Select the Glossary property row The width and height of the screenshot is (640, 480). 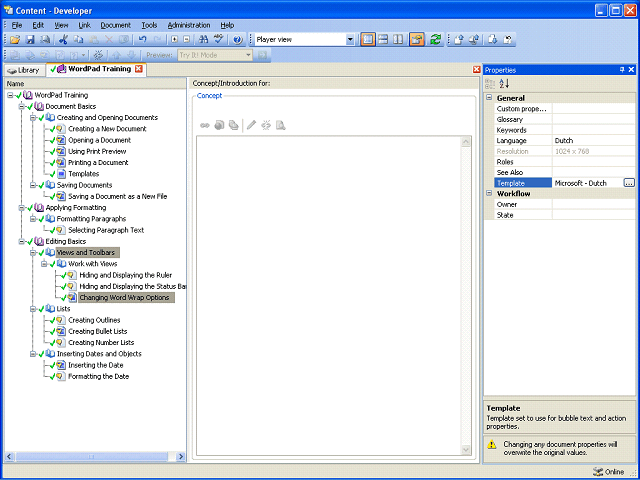point(564,119)
